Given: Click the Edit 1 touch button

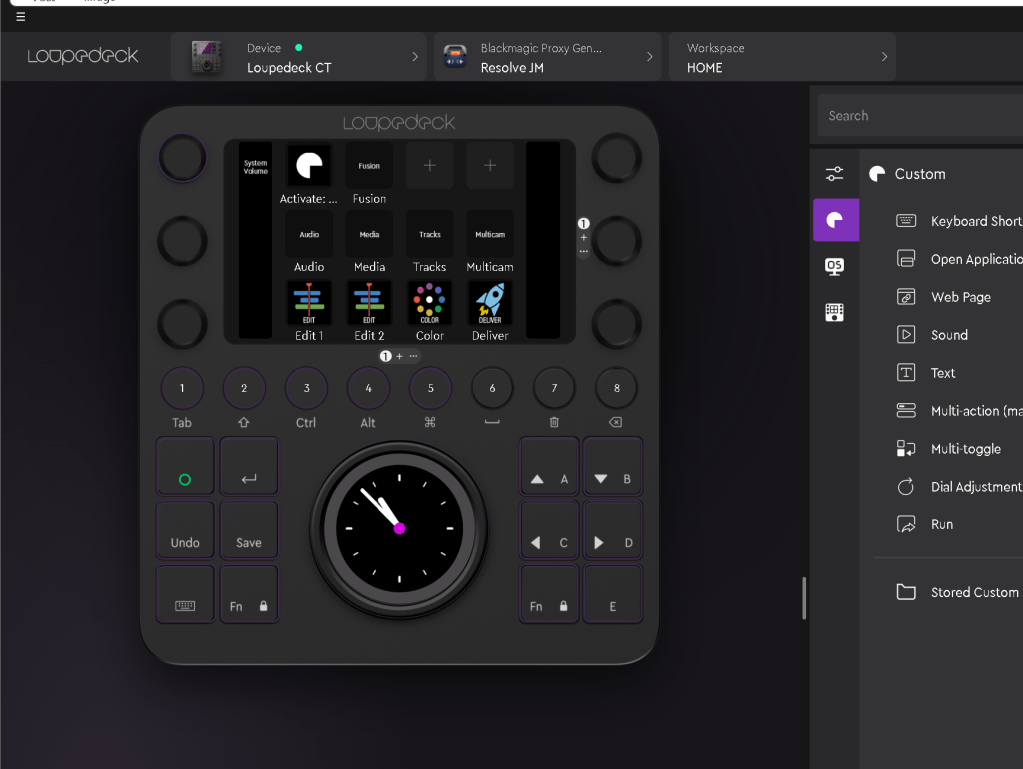Looking at the screenshot, I should (309, 303).
